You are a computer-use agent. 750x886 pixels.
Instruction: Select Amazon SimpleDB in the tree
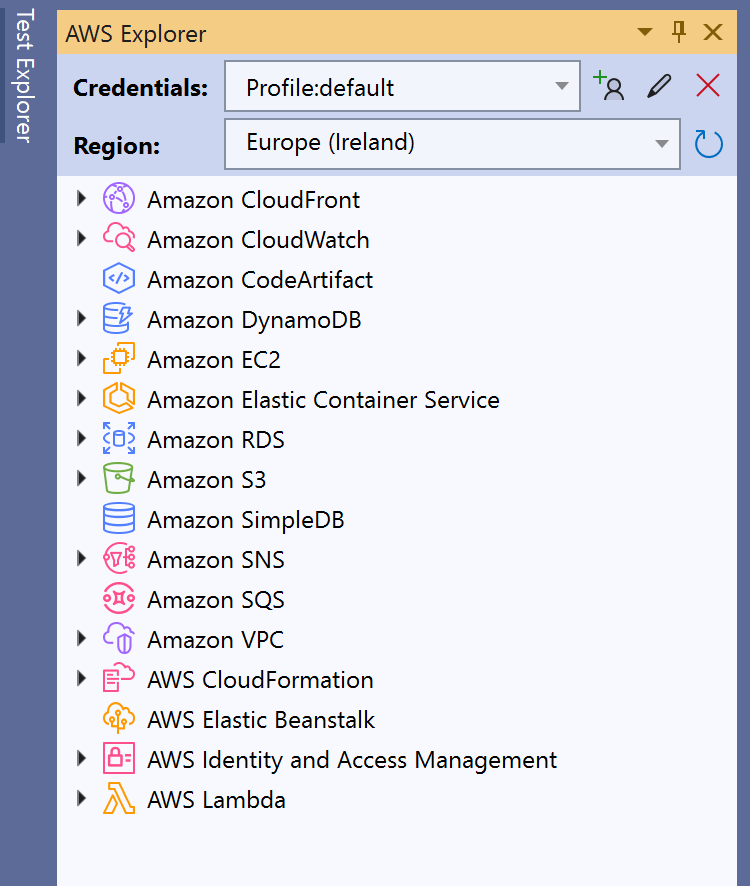coord(245,520)
